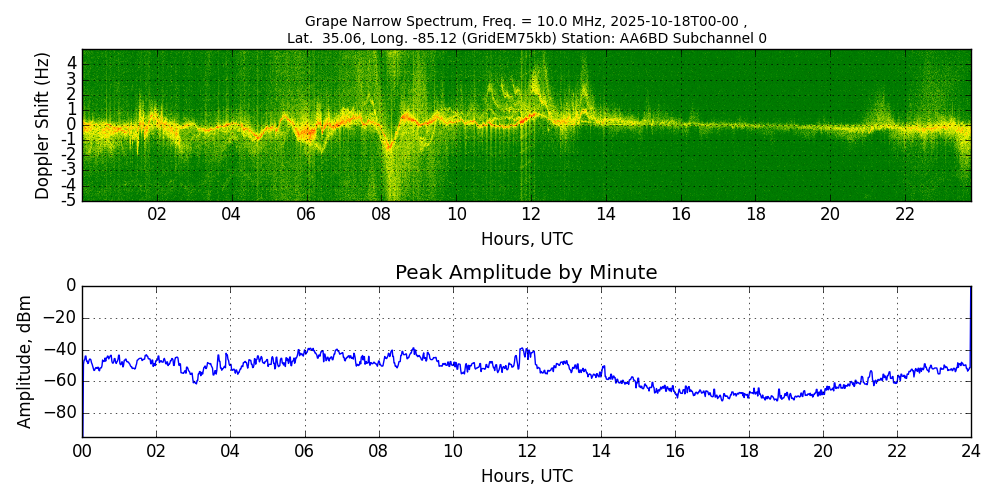Image resolution: width=1000 pixels, height=500 pixels.
Task: Click 'Hours, UTC' label below the spectrogram
Action: pyautogui.click(x=526, y=240)
